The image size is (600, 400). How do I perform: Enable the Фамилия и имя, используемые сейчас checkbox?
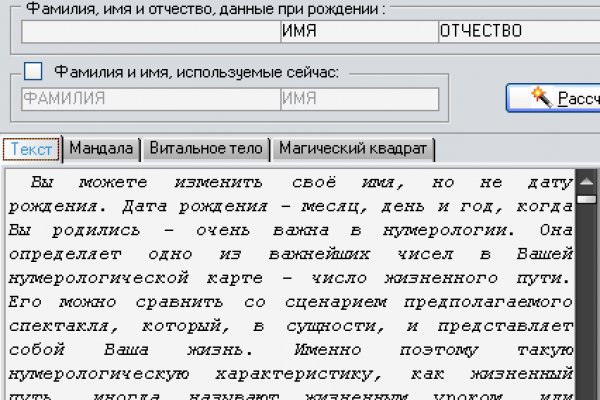[x=33, y=71]
